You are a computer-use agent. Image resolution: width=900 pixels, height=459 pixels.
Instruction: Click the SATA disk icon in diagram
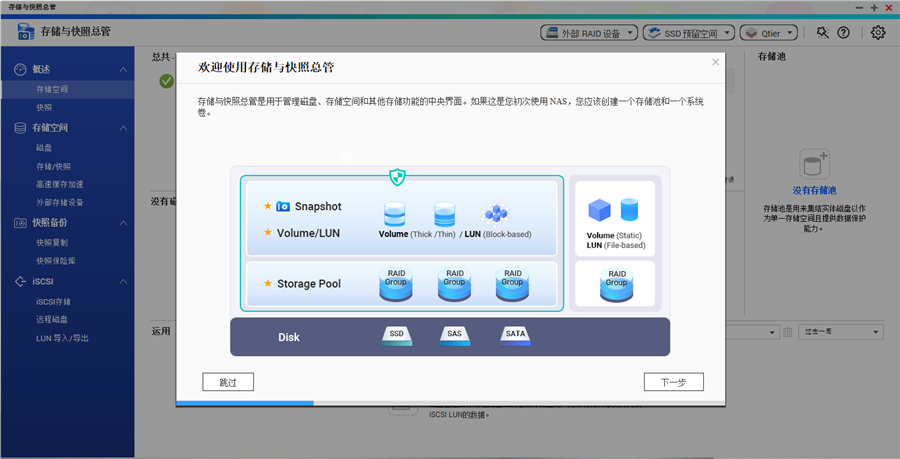(x=515, y=334)
